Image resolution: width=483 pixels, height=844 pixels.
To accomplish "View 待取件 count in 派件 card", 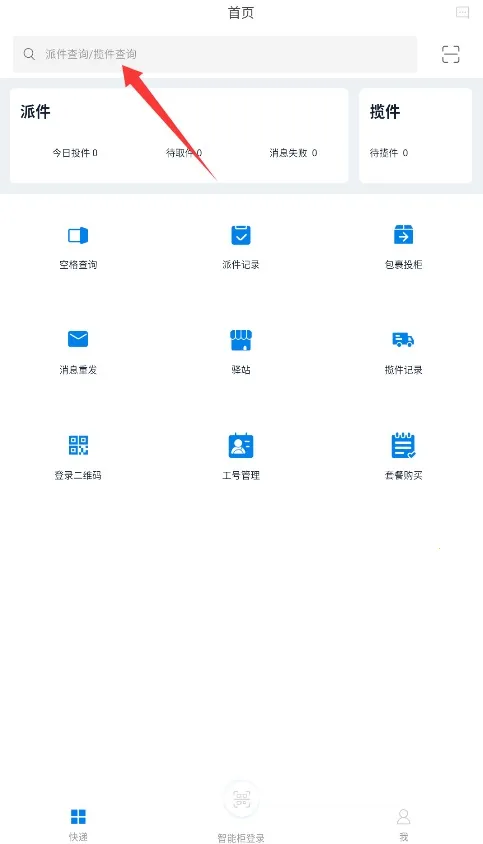I will tap(184, 153).
